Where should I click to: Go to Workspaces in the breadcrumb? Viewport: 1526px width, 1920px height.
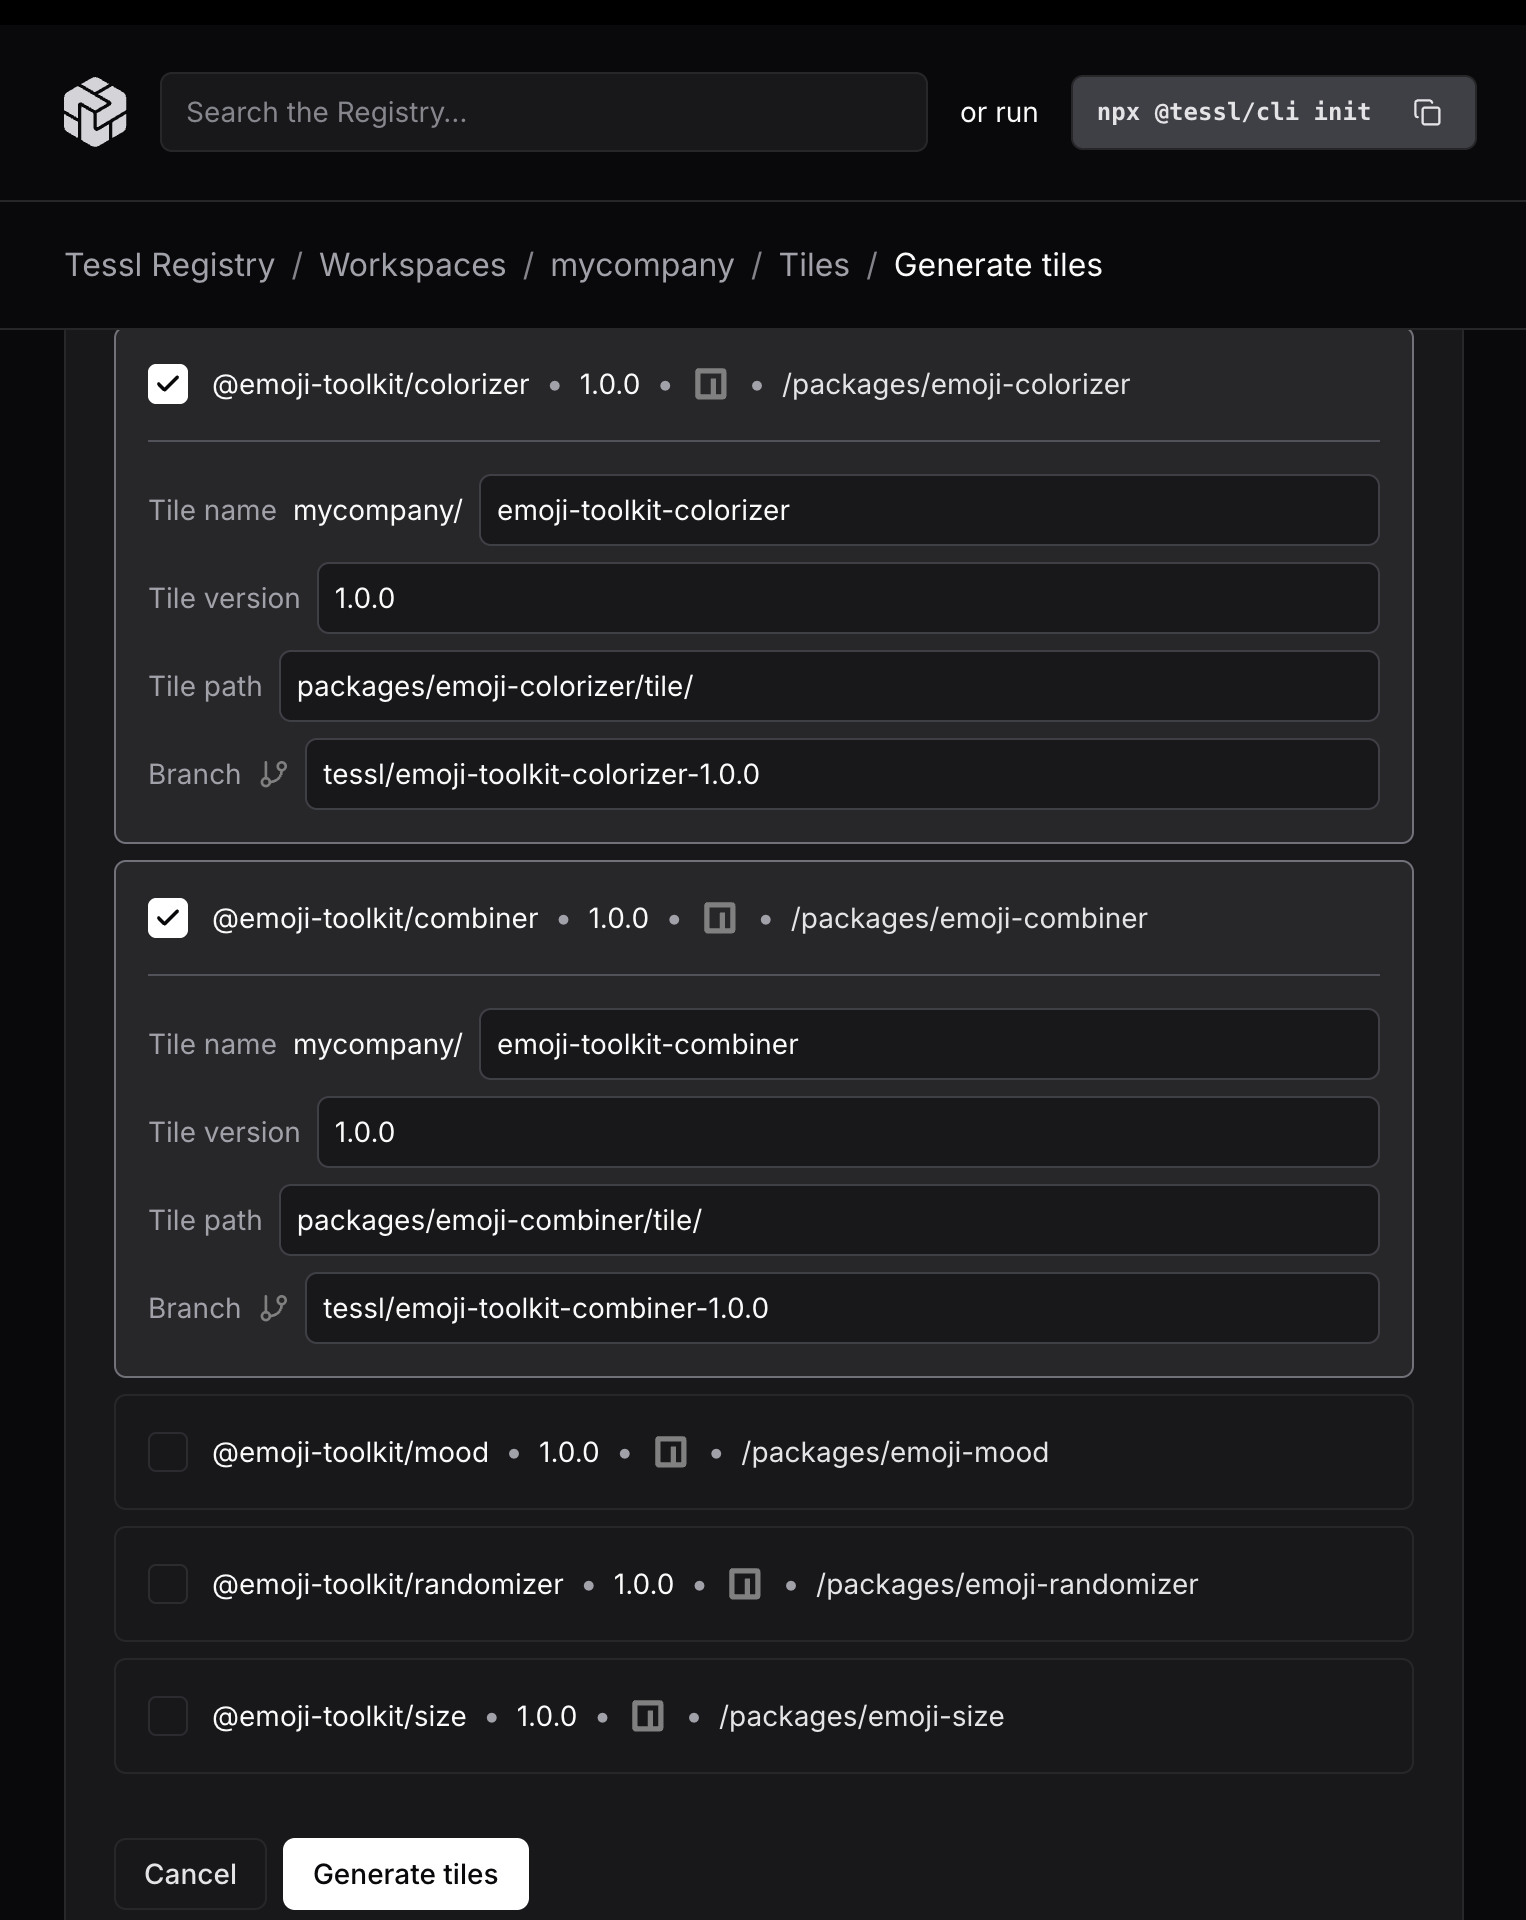[x=412, y=265]
